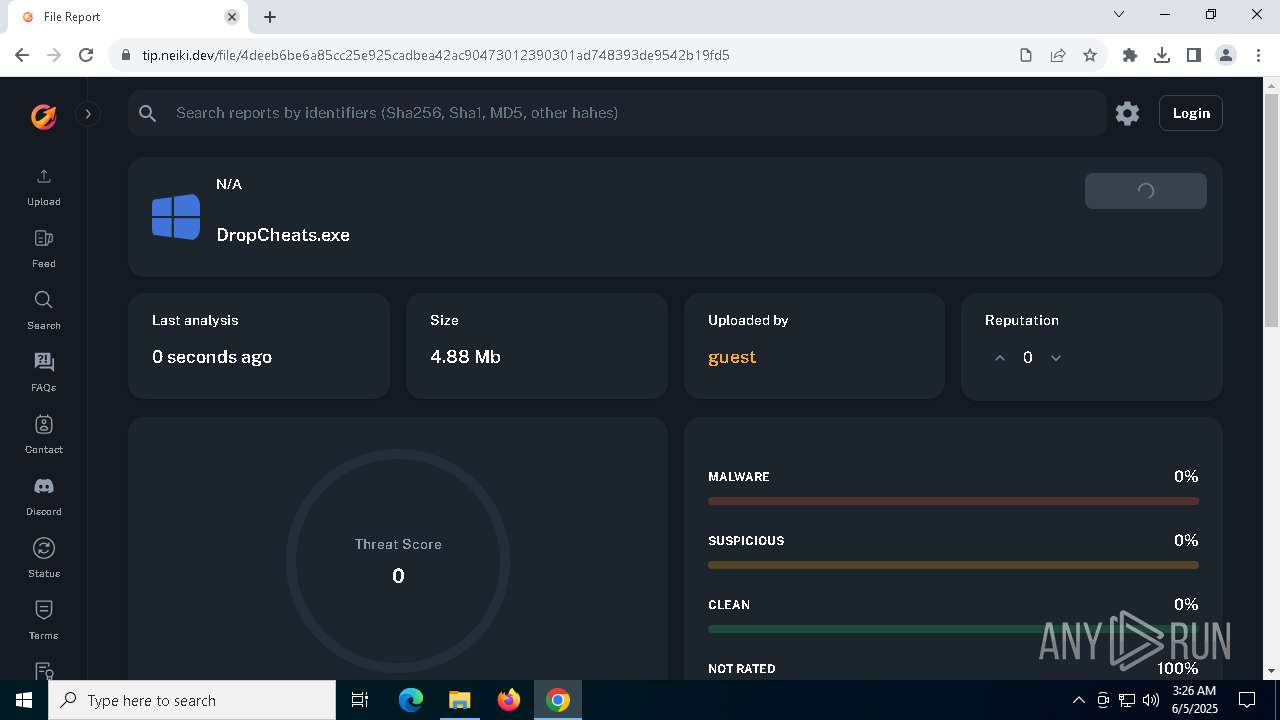Screen dimensions: 1280x720
Task: Toggle Chrome side panel icon
Action: click(1194, 55)
